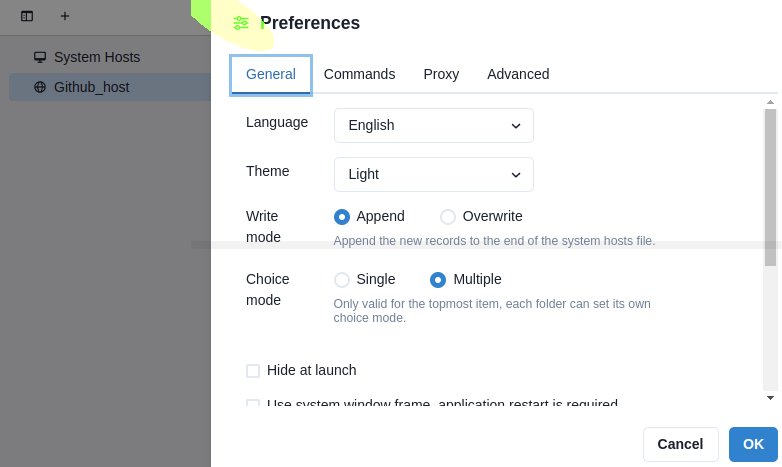Confirm preferences with OK button
The image size is (782, 467).
coord(753,444)
